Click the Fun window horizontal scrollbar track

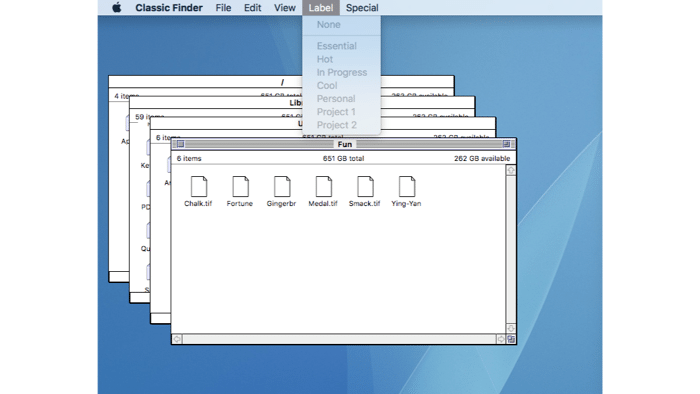coord(339,339)
